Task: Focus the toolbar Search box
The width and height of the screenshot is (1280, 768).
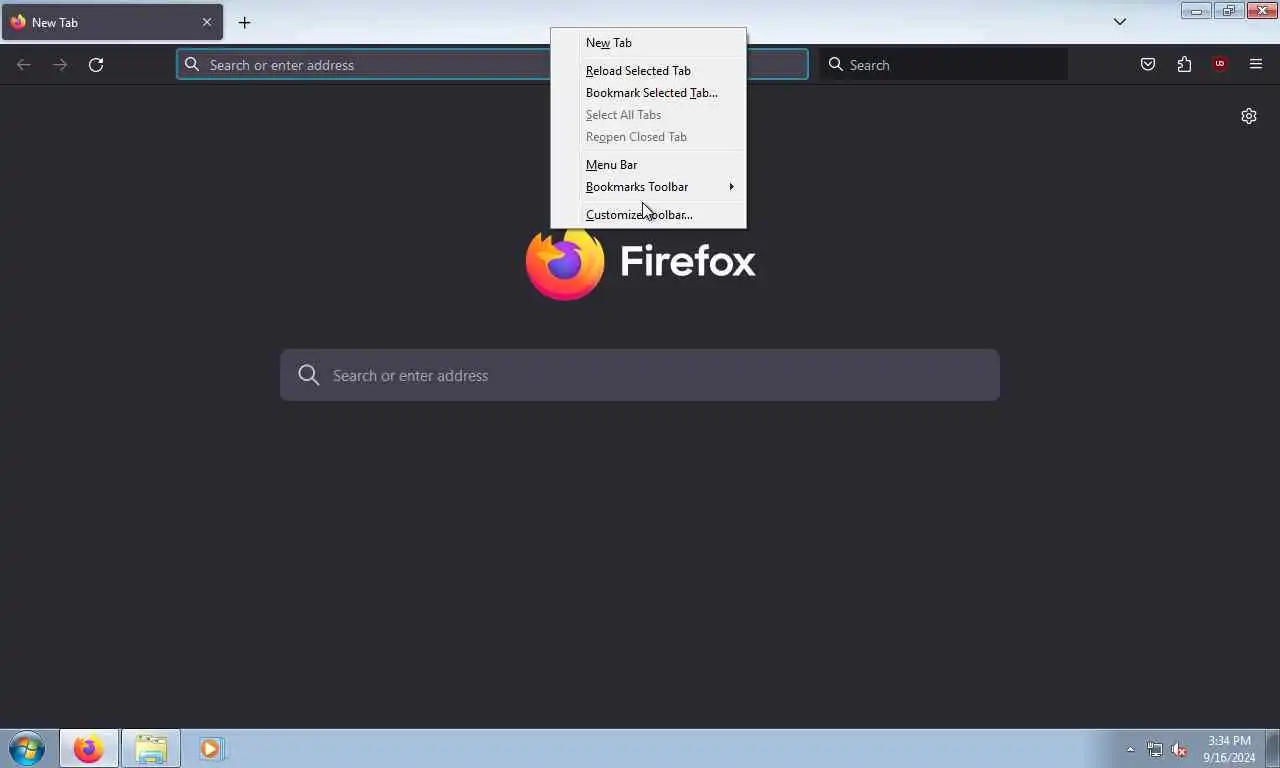Action: (x=944, y=65)
